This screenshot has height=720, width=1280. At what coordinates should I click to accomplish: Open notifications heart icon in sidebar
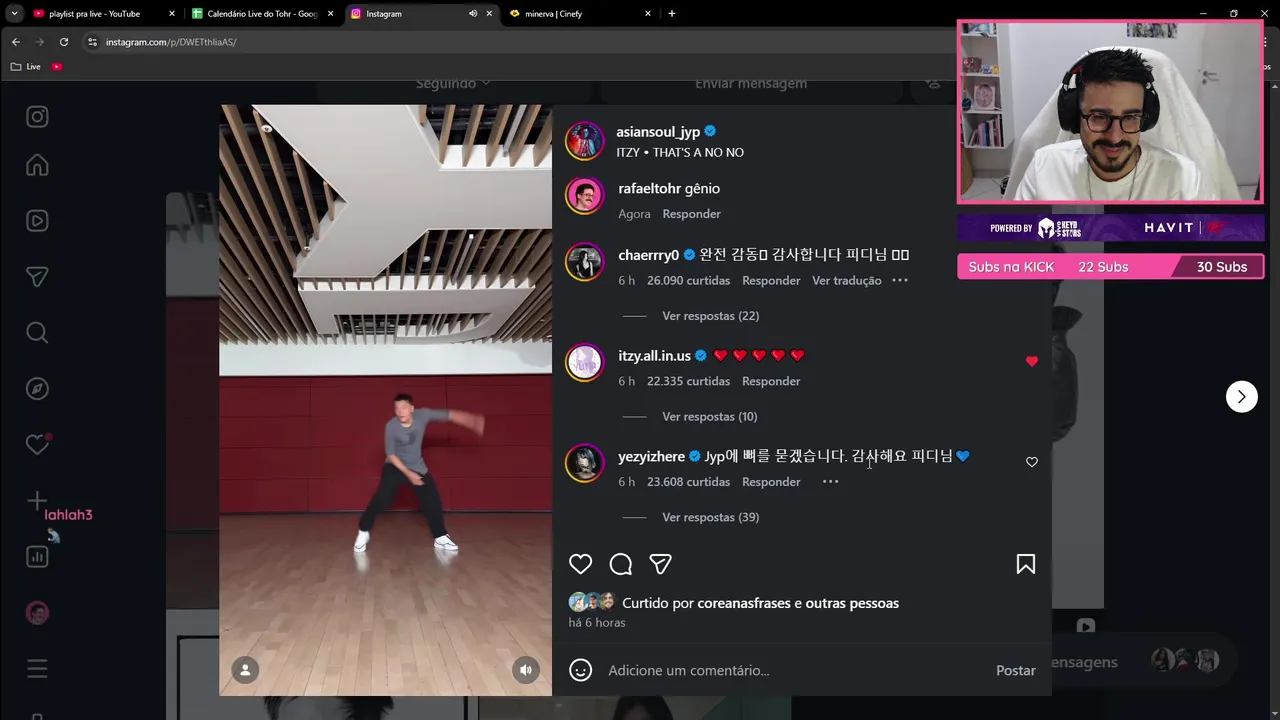click(37, 445)
